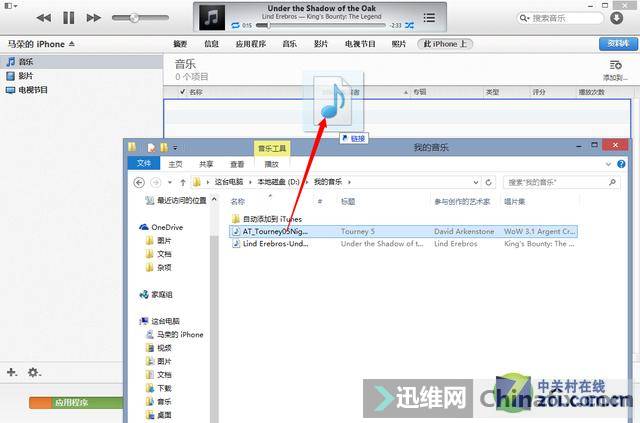Image resolution: width=640 pixels, height=423 pixels.
Task: Click the song progress bar in iTunes
Action: (320, 25)
